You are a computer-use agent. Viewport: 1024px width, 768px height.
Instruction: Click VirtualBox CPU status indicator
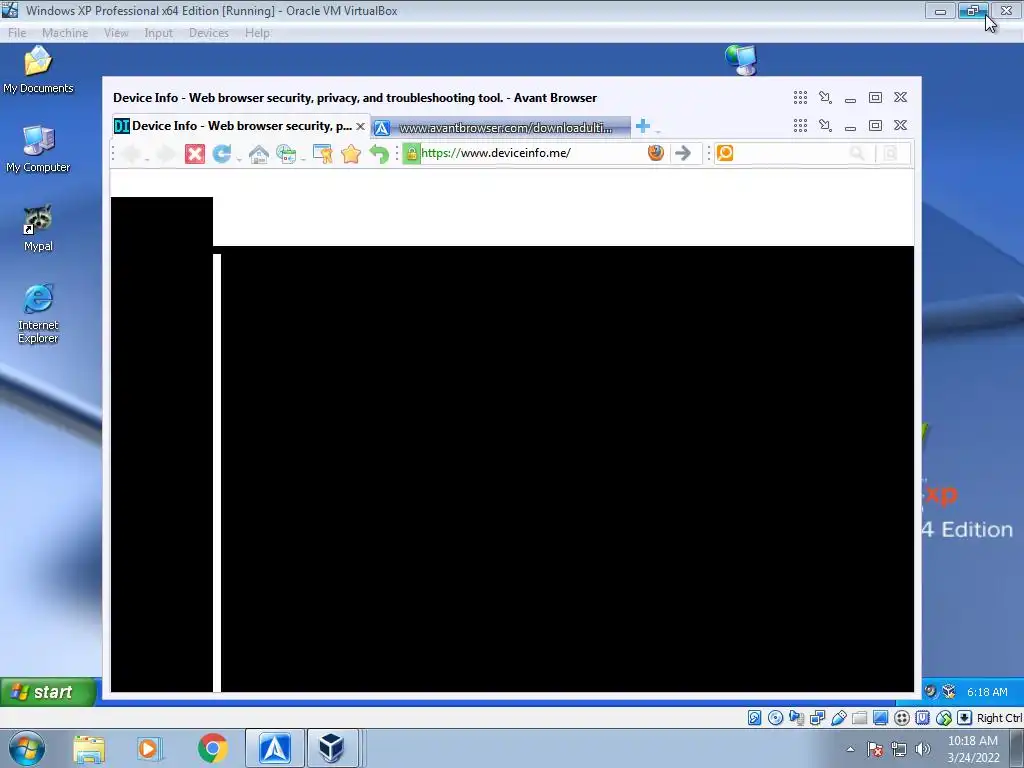922,718
